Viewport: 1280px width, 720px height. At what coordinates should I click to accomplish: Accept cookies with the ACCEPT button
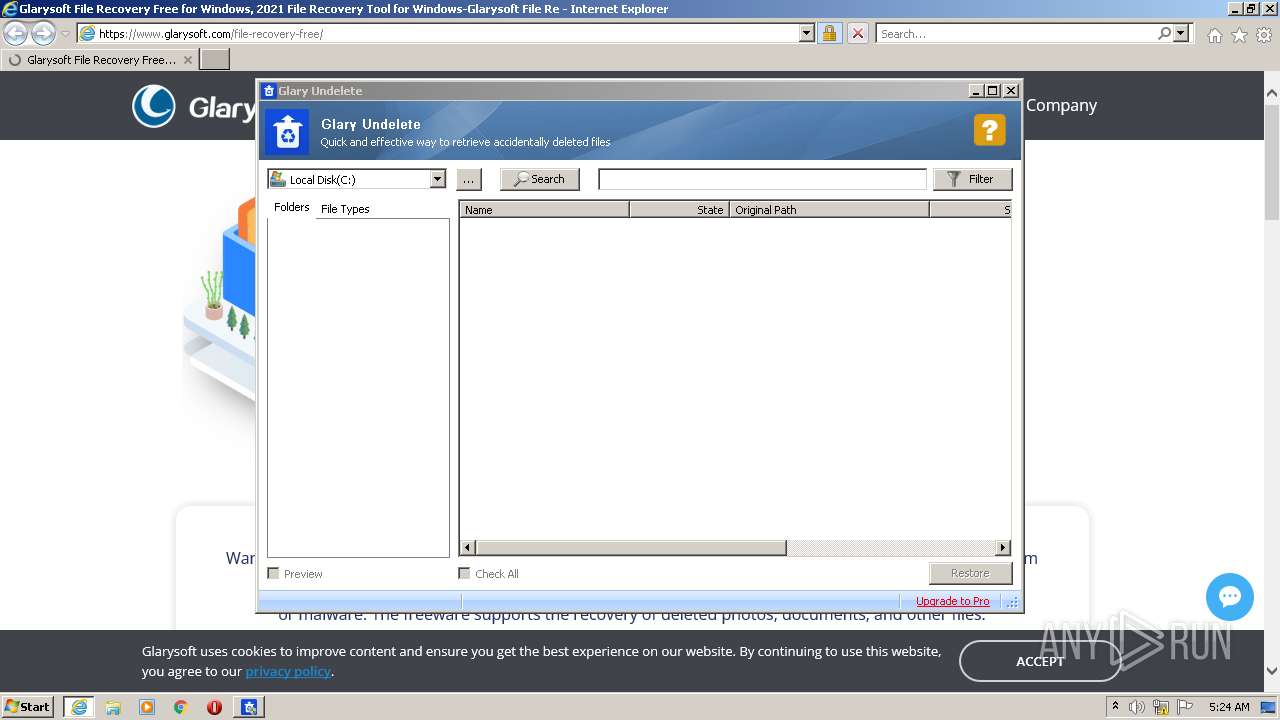[x=1040, y=661]
